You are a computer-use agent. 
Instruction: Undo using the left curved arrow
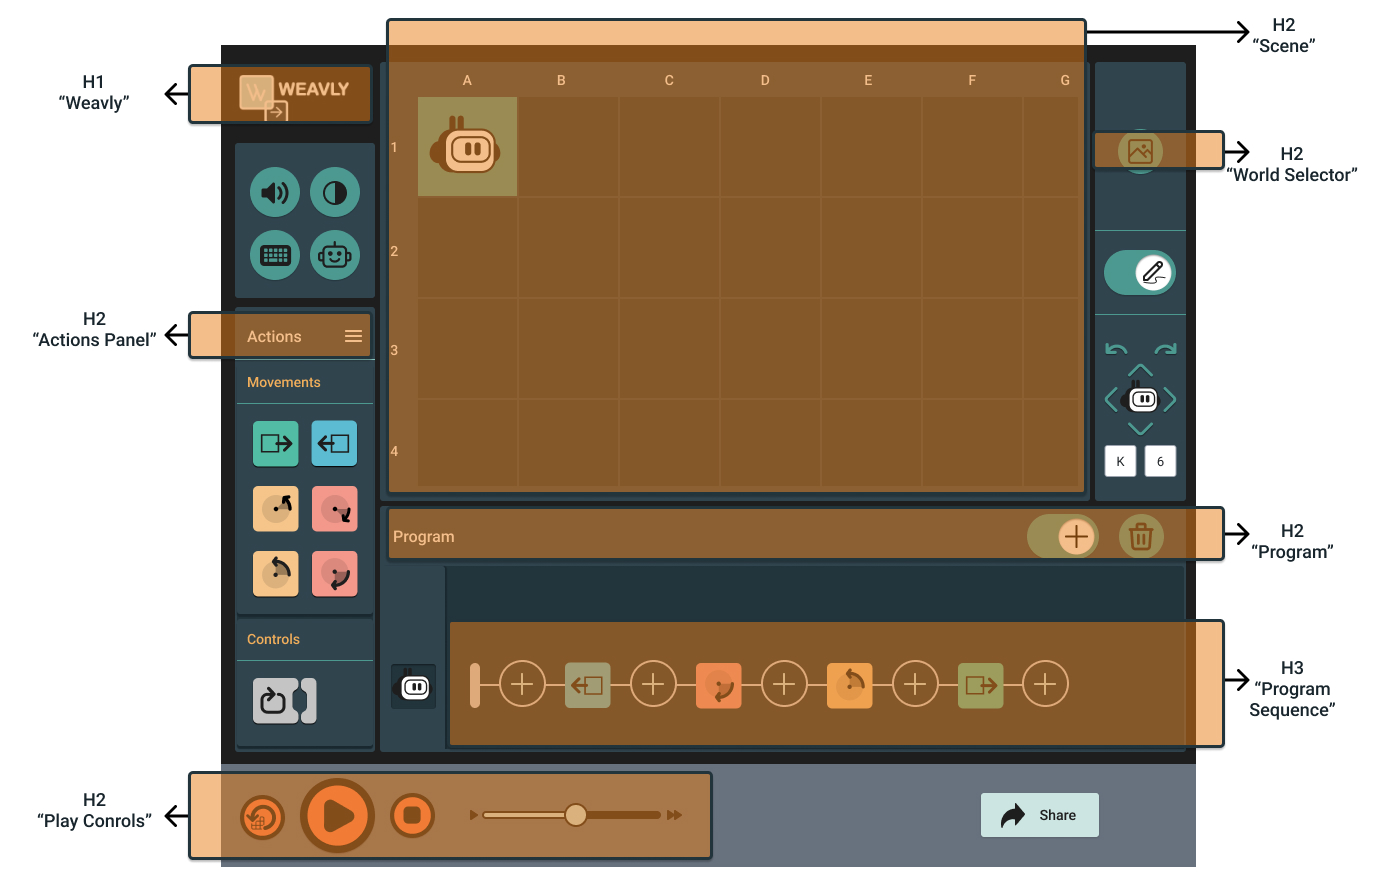(x=1119, y=351)
